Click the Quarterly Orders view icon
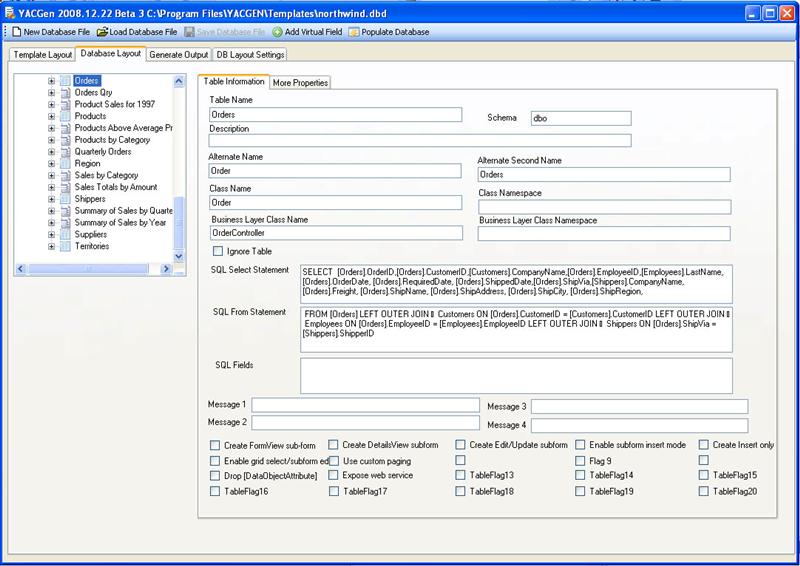The width and height of the screenshot is (800, 566). [x=65, y=152]
